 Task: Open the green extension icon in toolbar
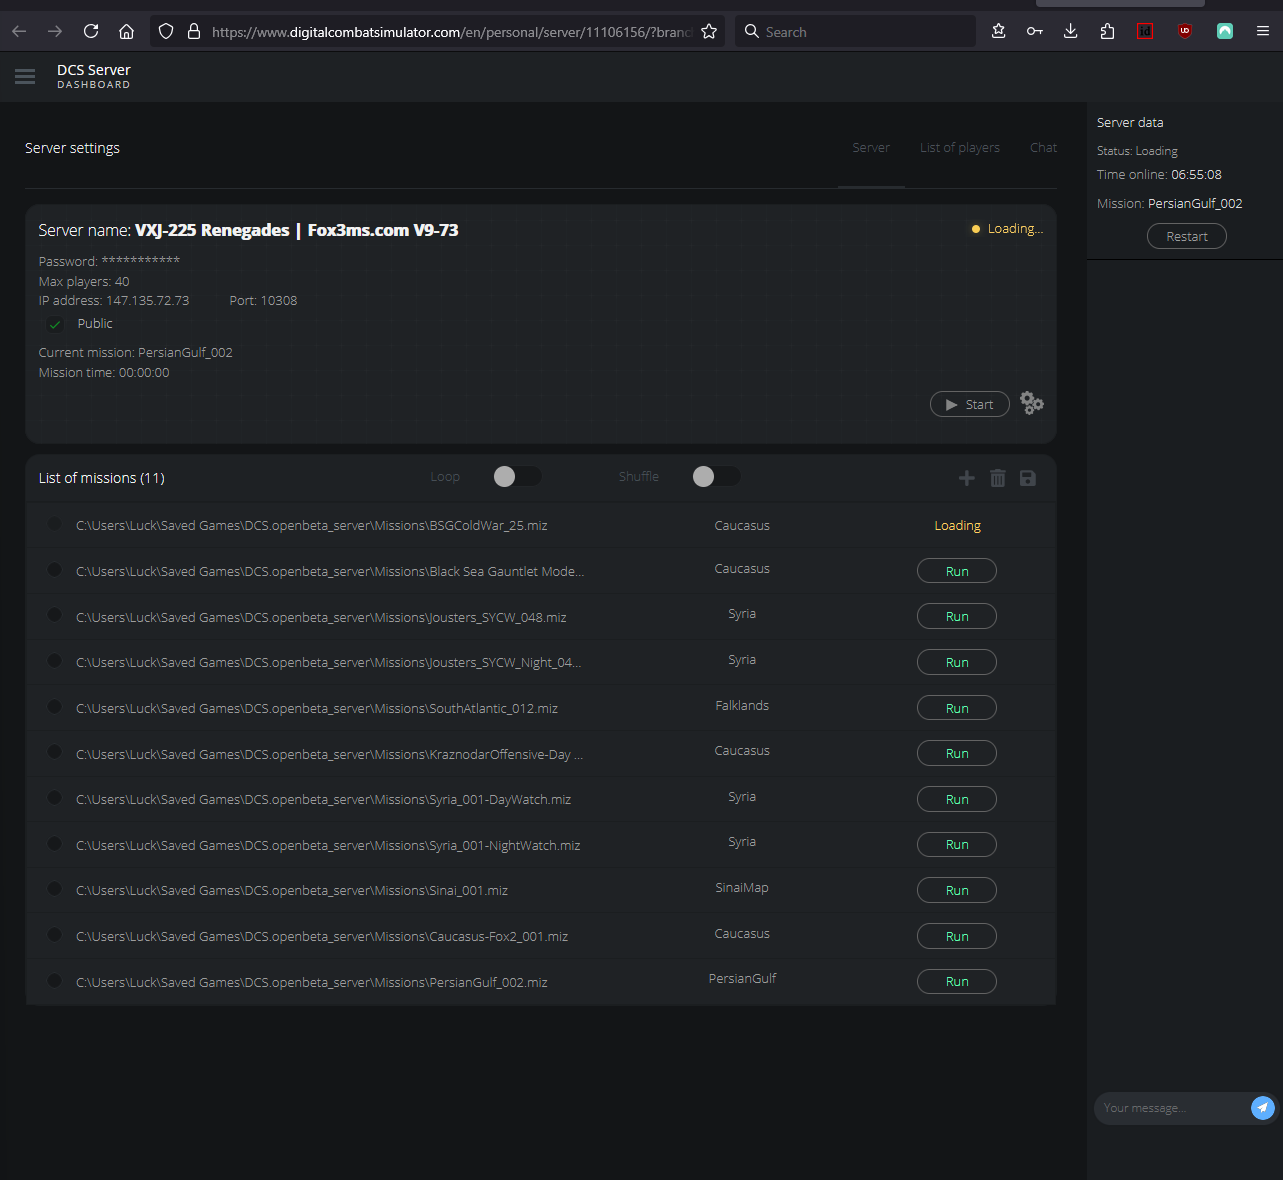click(x=1225, y=31)
